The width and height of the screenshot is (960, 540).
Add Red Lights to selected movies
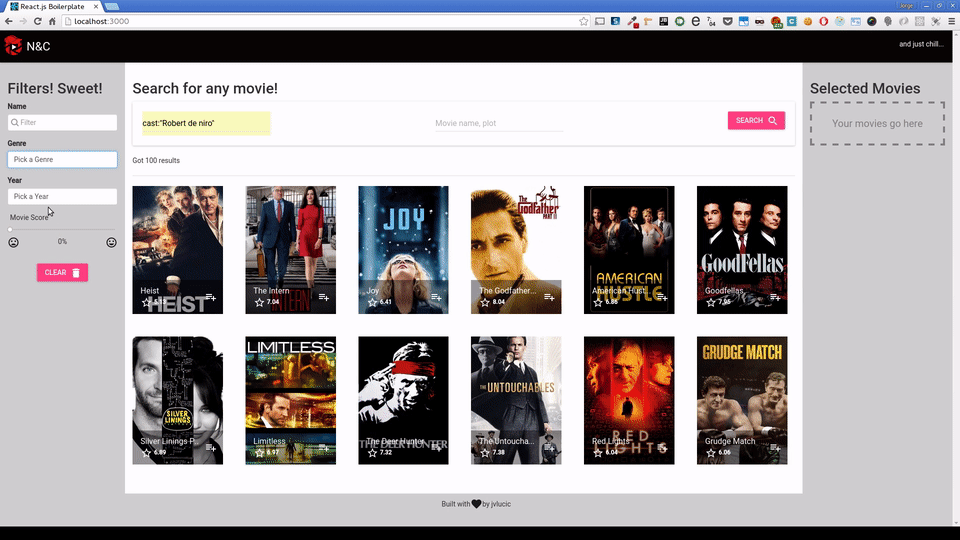point(662,448)
